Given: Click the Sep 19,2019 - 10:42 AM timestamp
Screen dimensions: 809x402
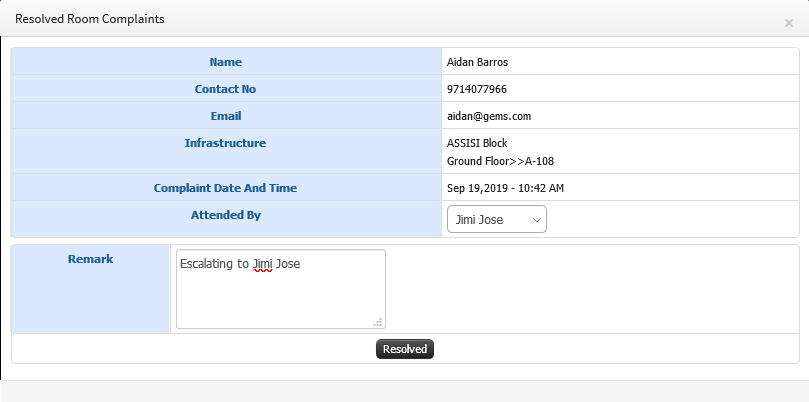Looking at the screenshot, I should tap(505, 188).
